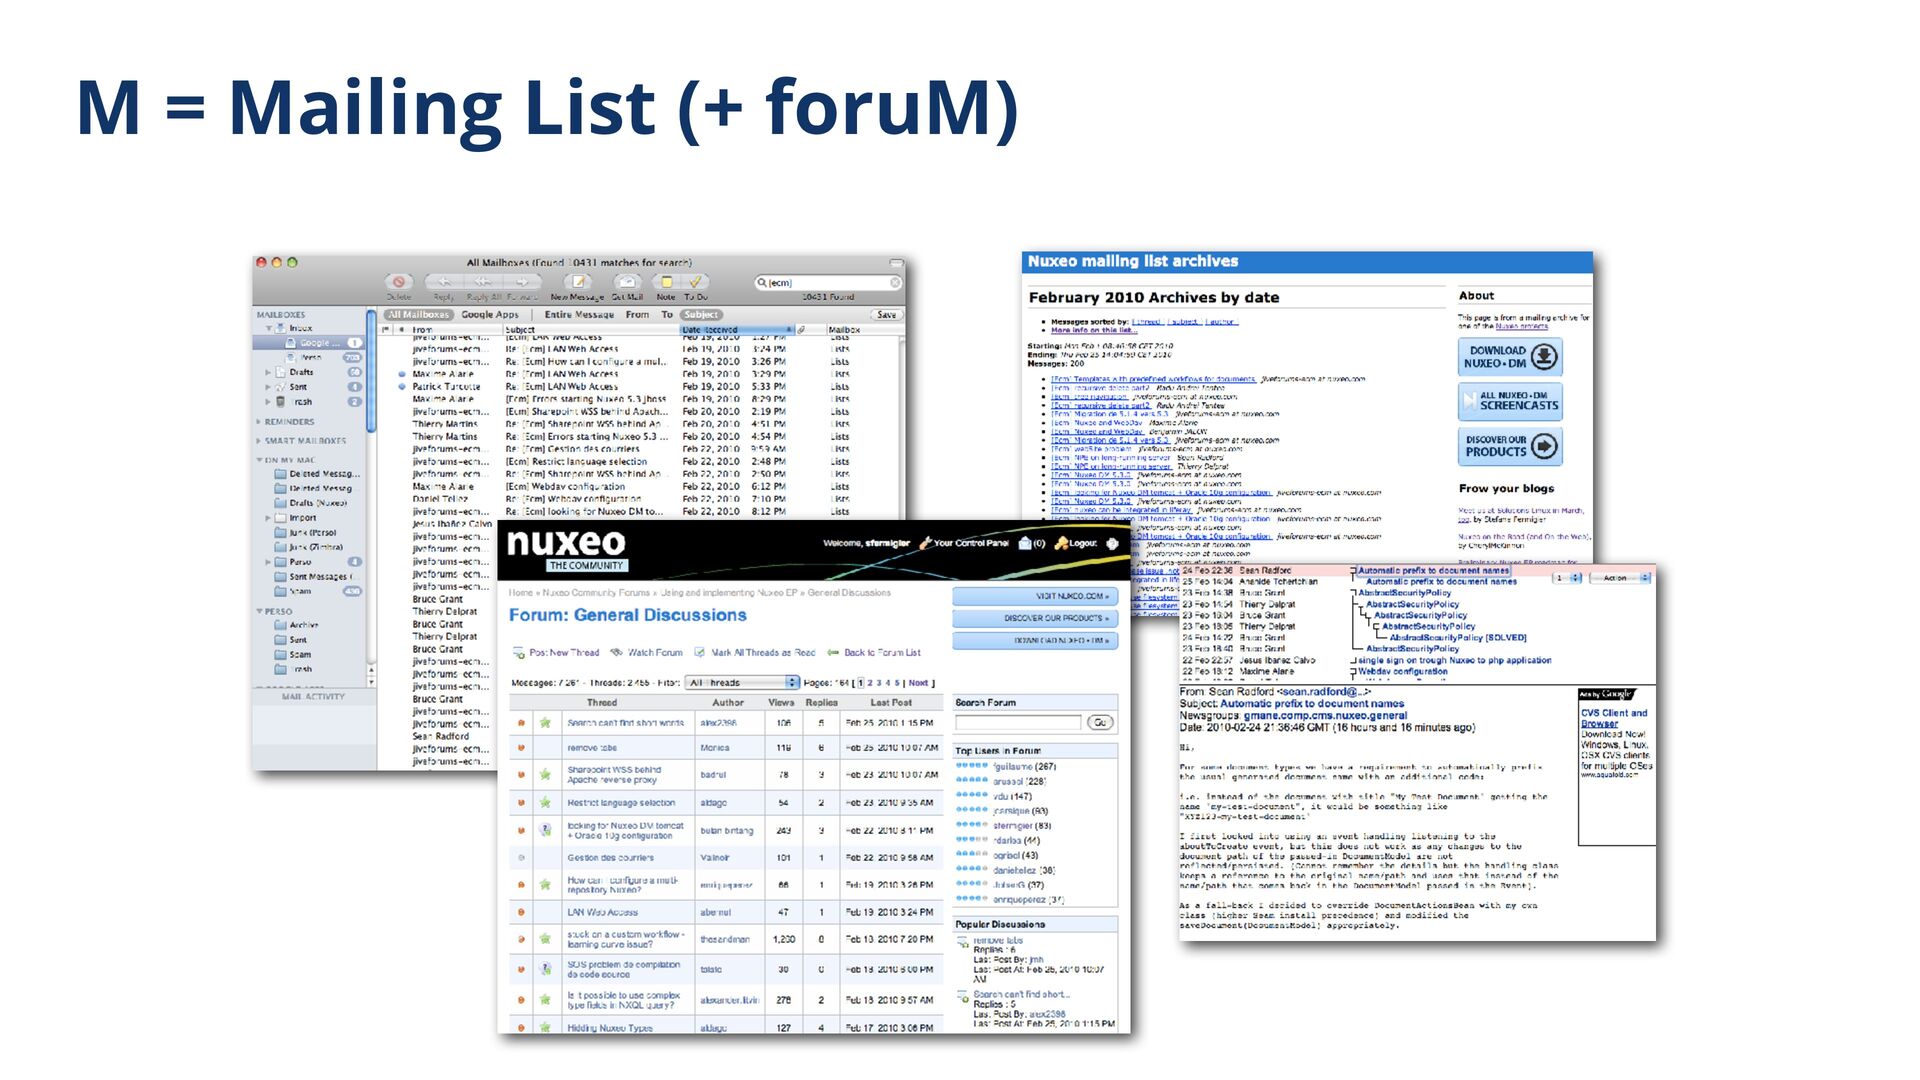The height and width of the screenshot is (1080, 1920).
Task: Click the Get Mail envelope icon
Action: pyautogui.click(x=627, y=283)
